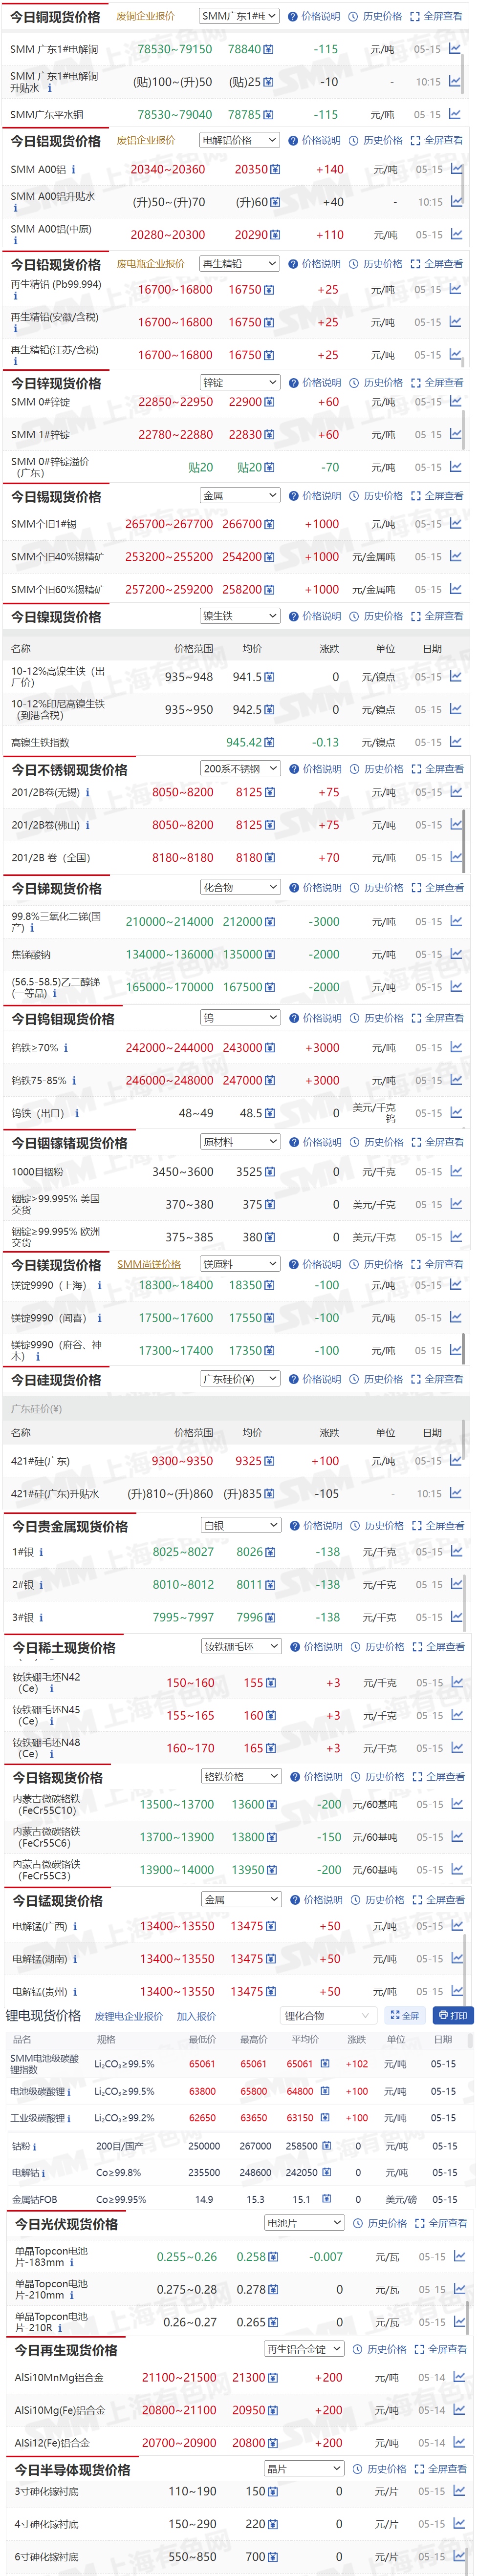Open chart icon for 再生精铅(Pb99.994) row
The height and width of the screenshot is (2576, 478).
pos(455,289)
